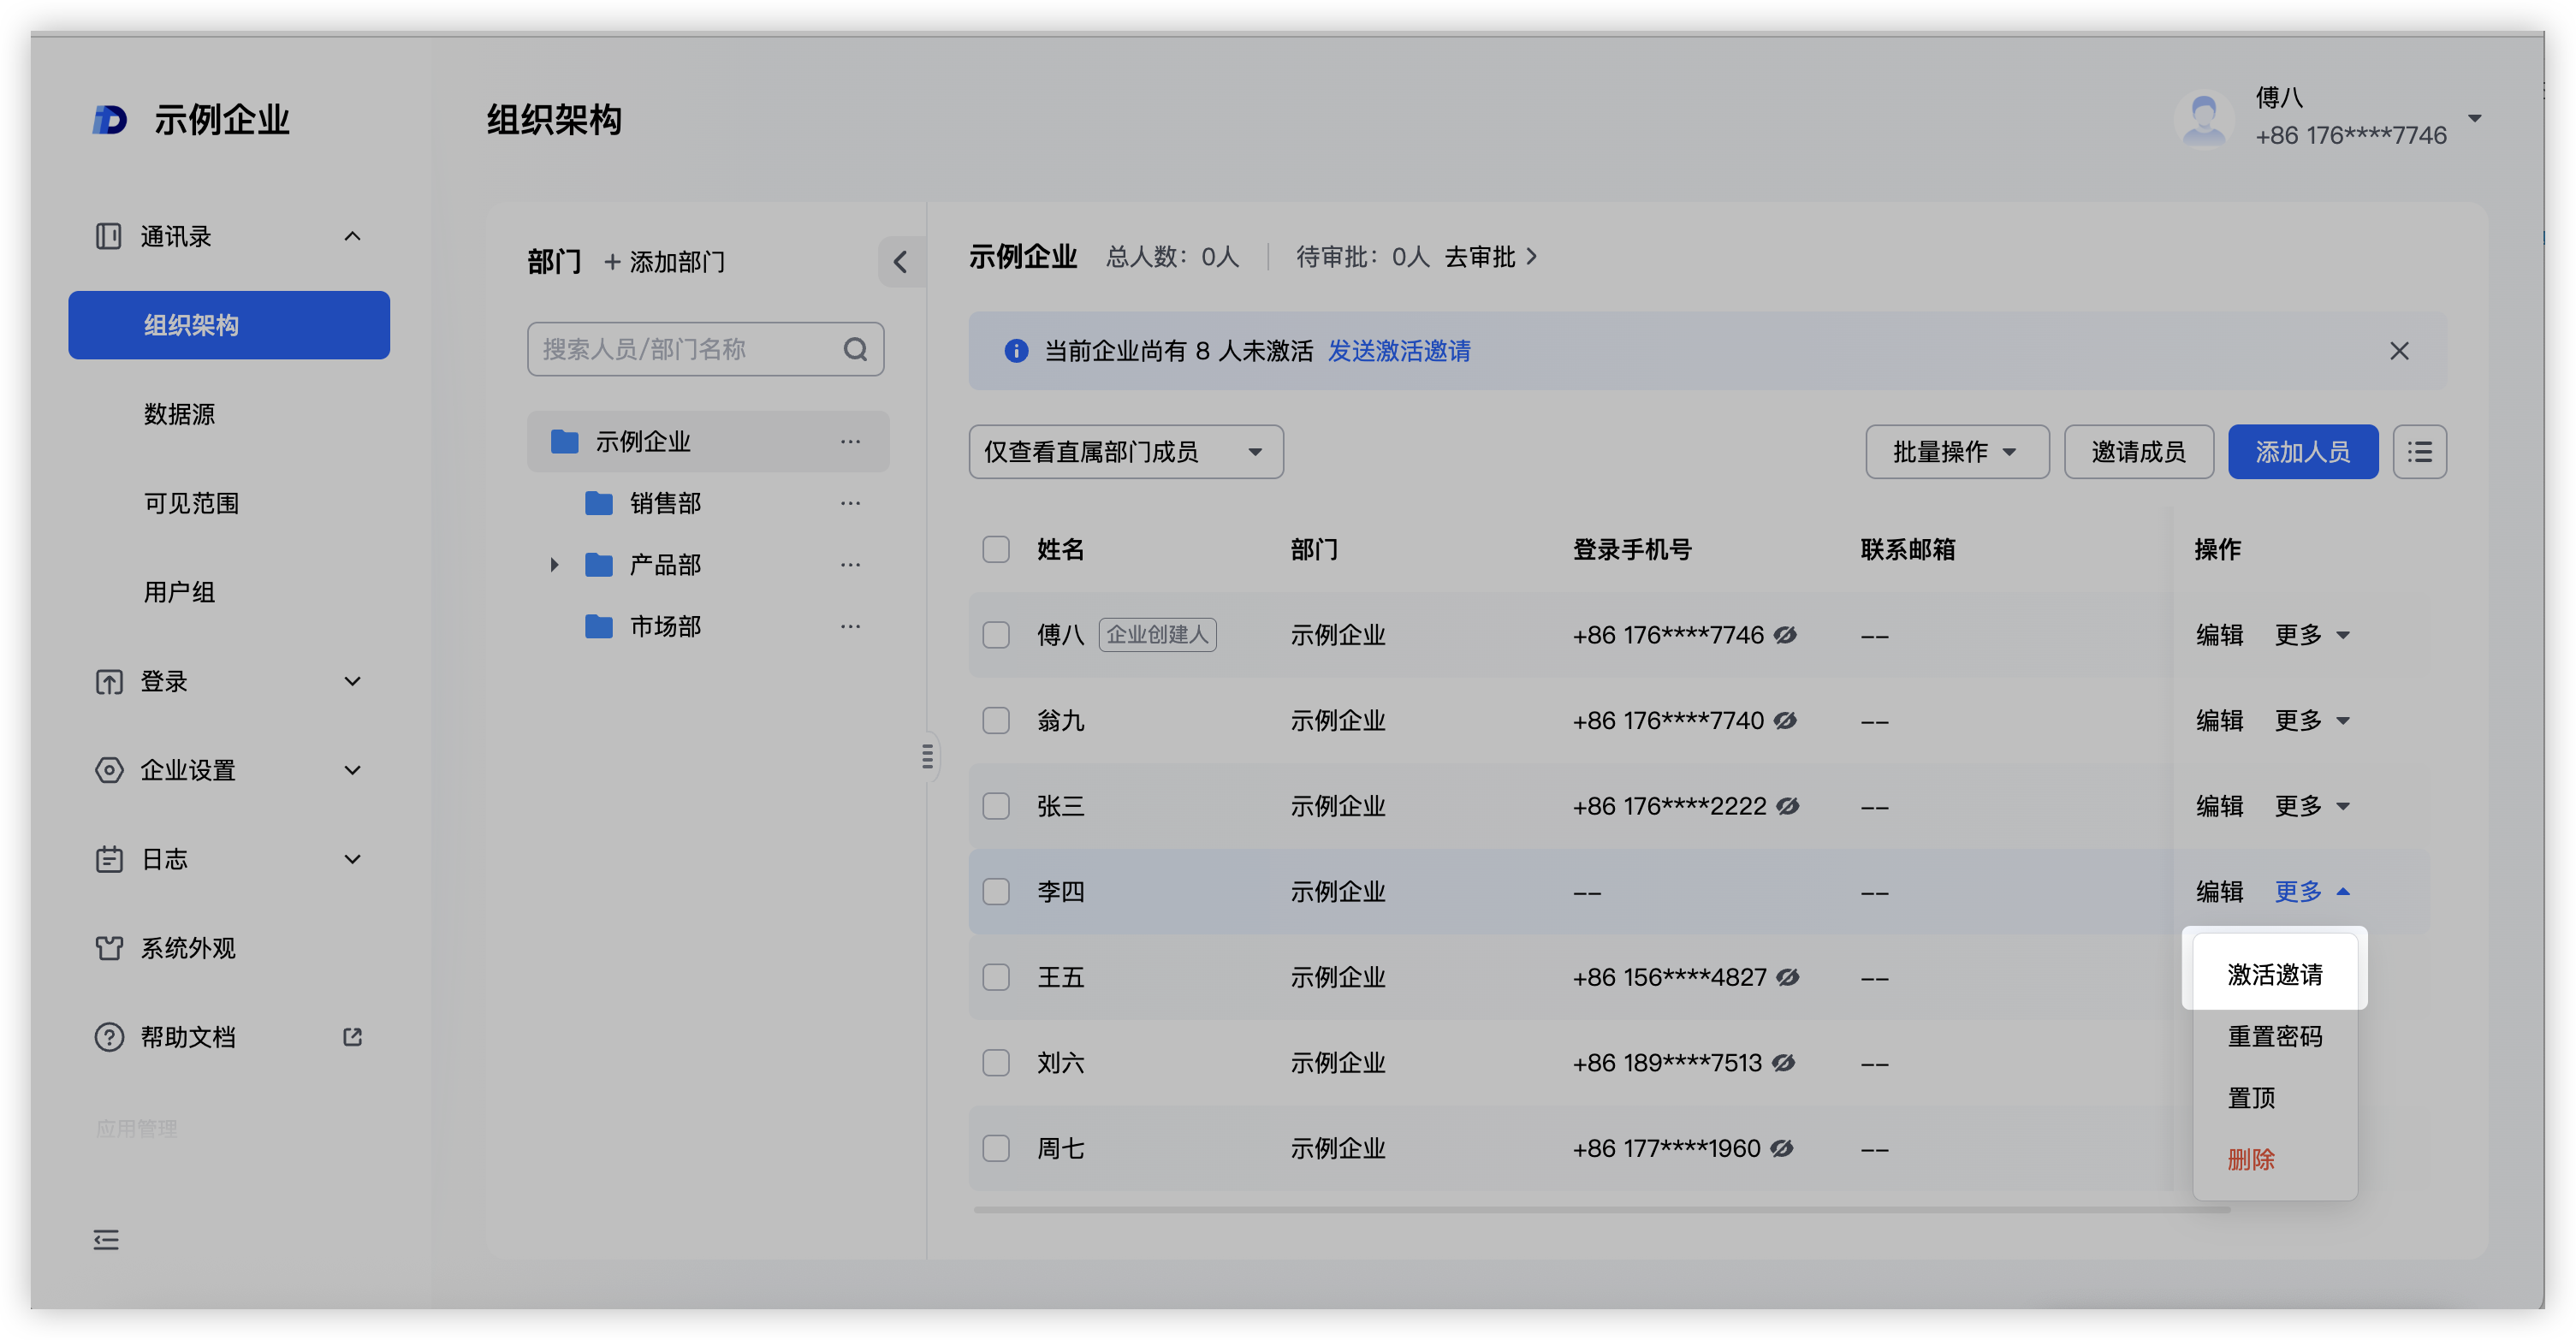The image size is (2576, 1340).
Task: Select 删除 in the dropdown menu
Action: coord(2251,1159)
